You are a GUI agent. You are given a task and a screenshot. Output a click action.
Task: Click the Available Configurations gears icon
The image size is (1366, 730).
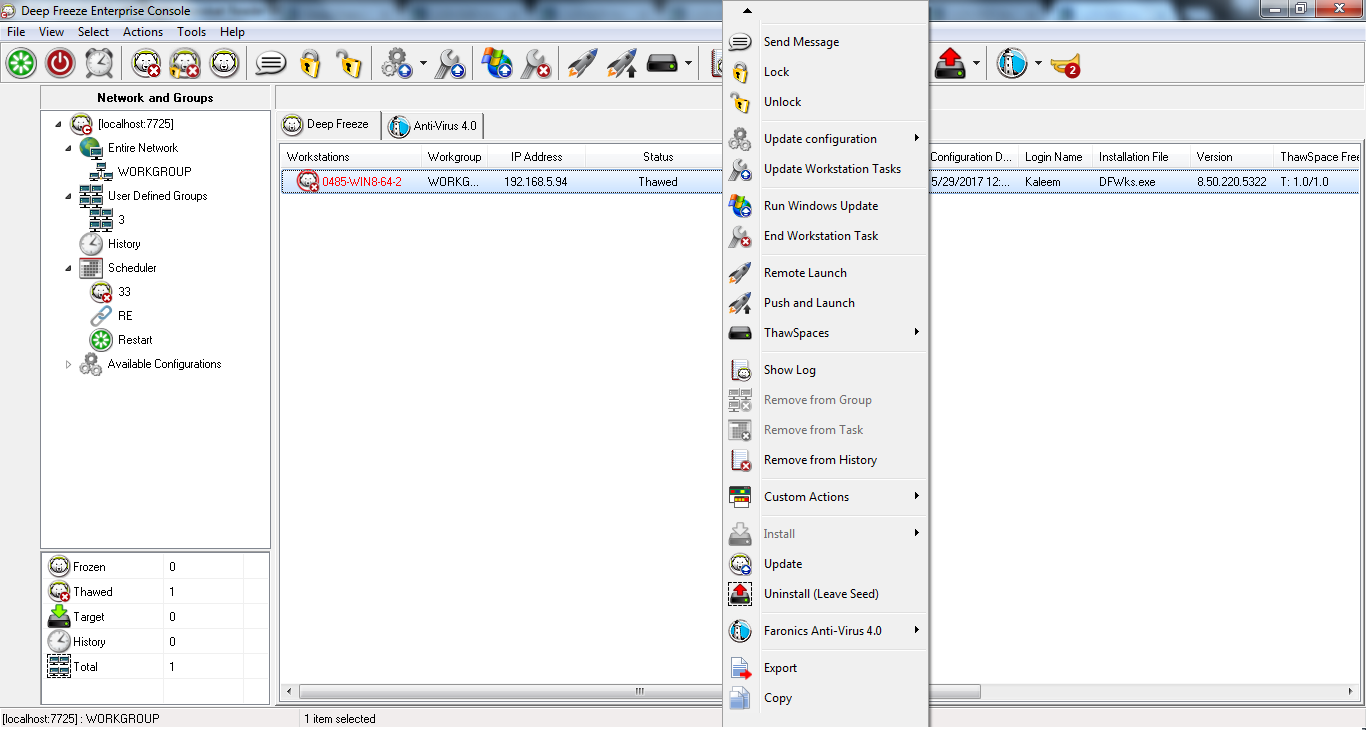tap(91, 364)
